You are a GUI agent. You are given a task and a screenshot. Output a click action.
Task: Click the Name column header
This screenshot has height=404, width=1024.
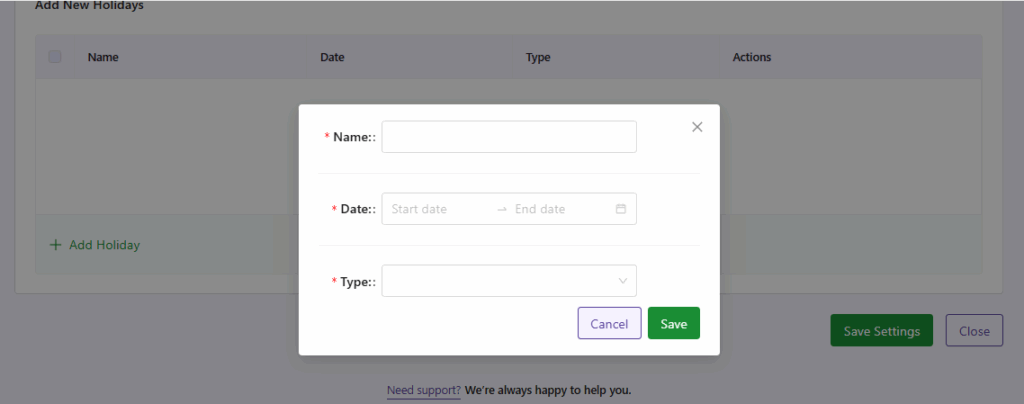click(x=103, y=57)
